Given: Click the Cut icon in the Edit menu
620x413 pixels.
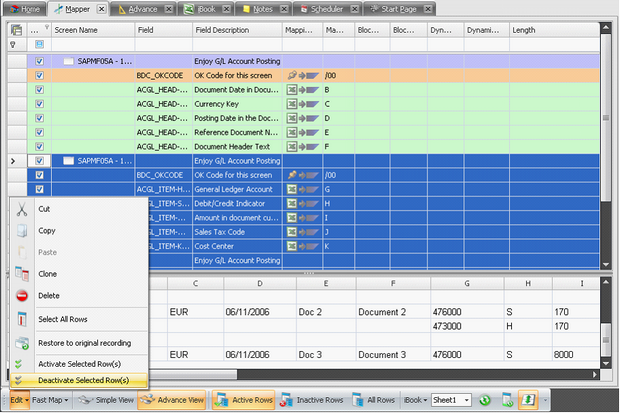Looking at the screenshot, I should pyautogui.click(x=21, y=208).
